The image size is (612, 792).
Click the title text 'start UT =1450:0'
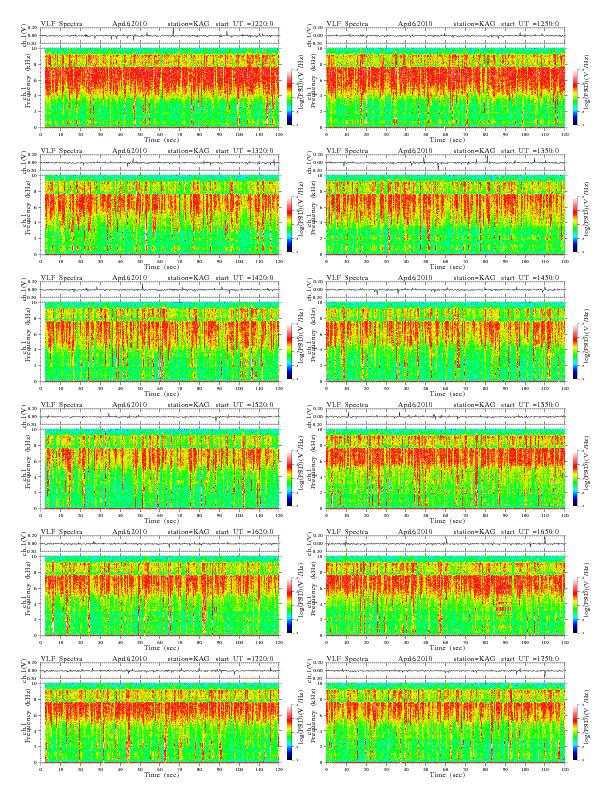[x=531, y=277]
